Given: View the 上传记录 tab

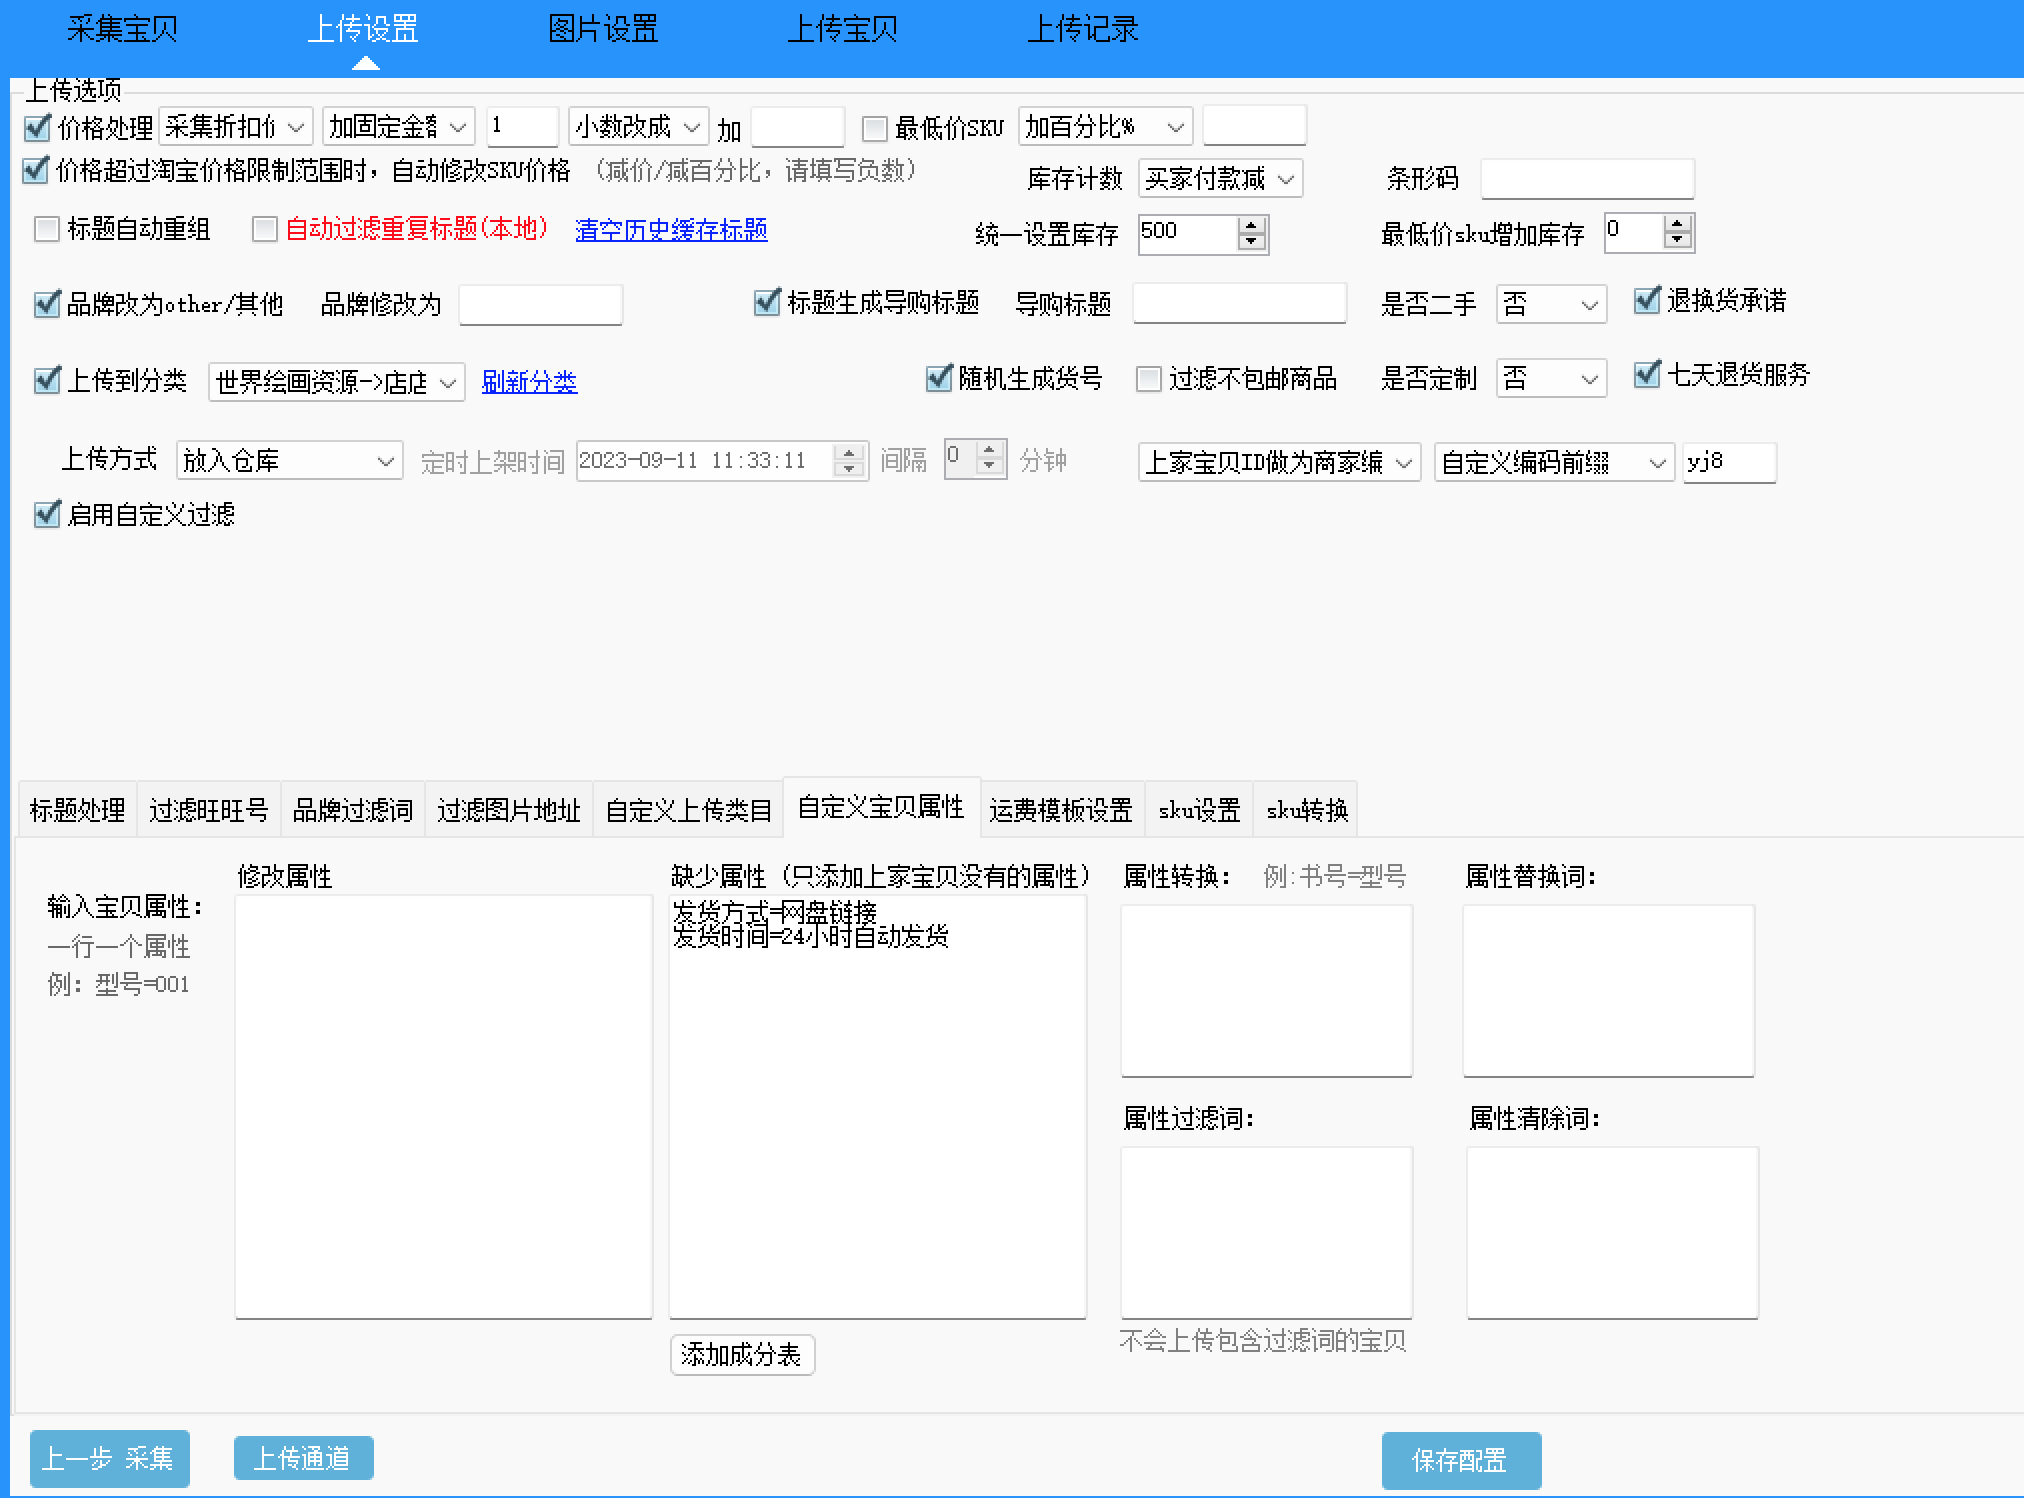Looking at the screenshot, I should (x=1083, y=29).
